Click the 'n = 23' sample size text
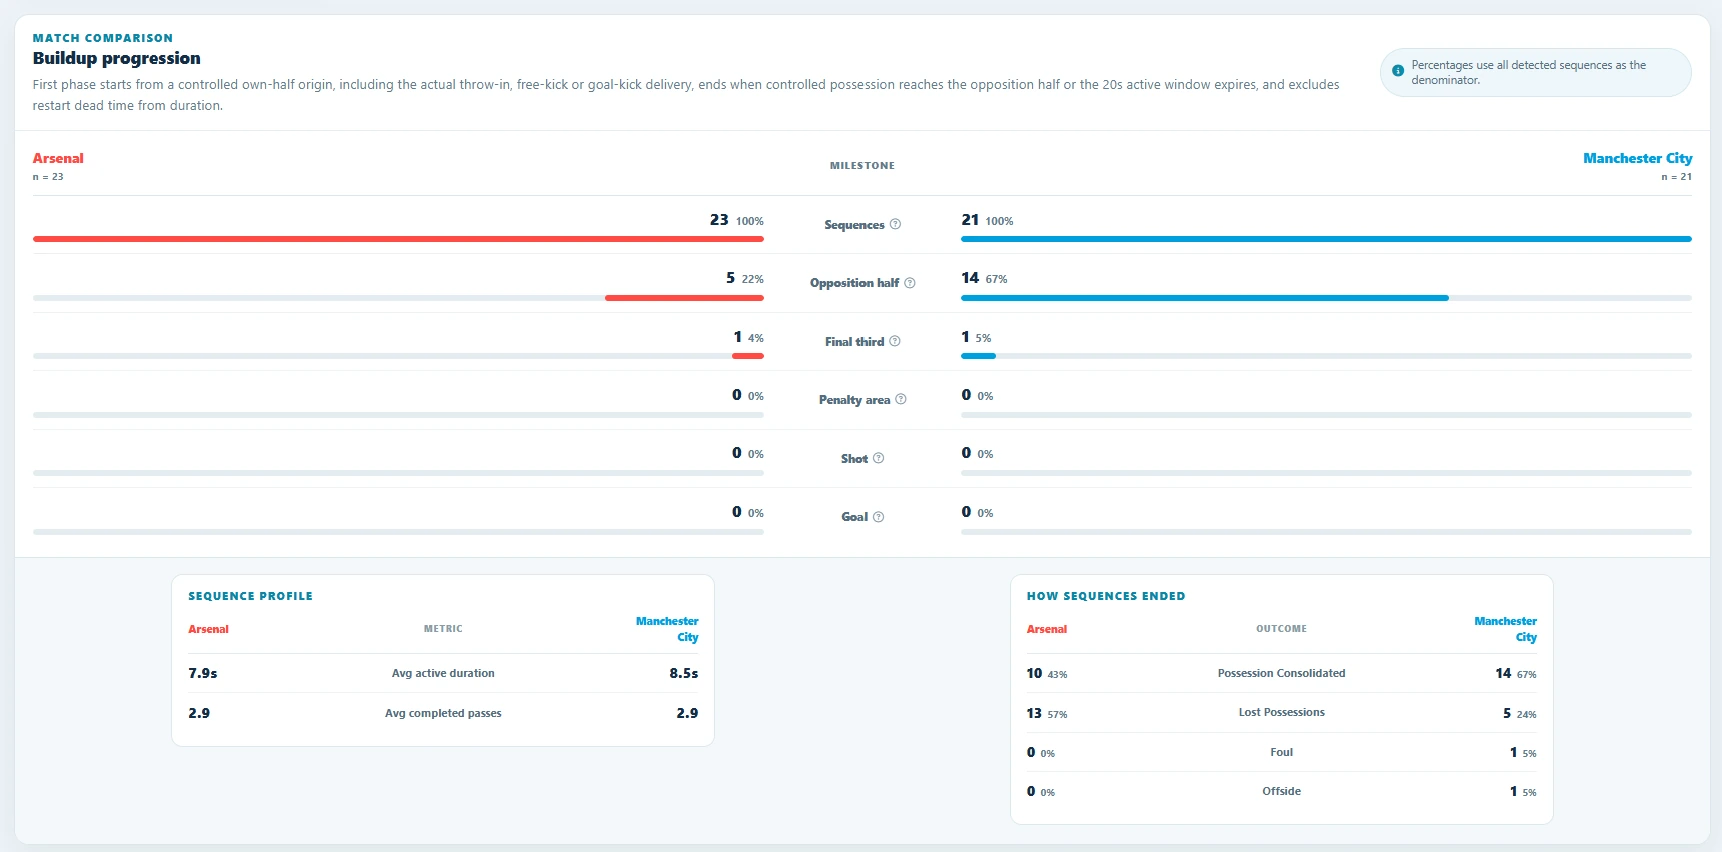1722x852 pixels. 48,177
